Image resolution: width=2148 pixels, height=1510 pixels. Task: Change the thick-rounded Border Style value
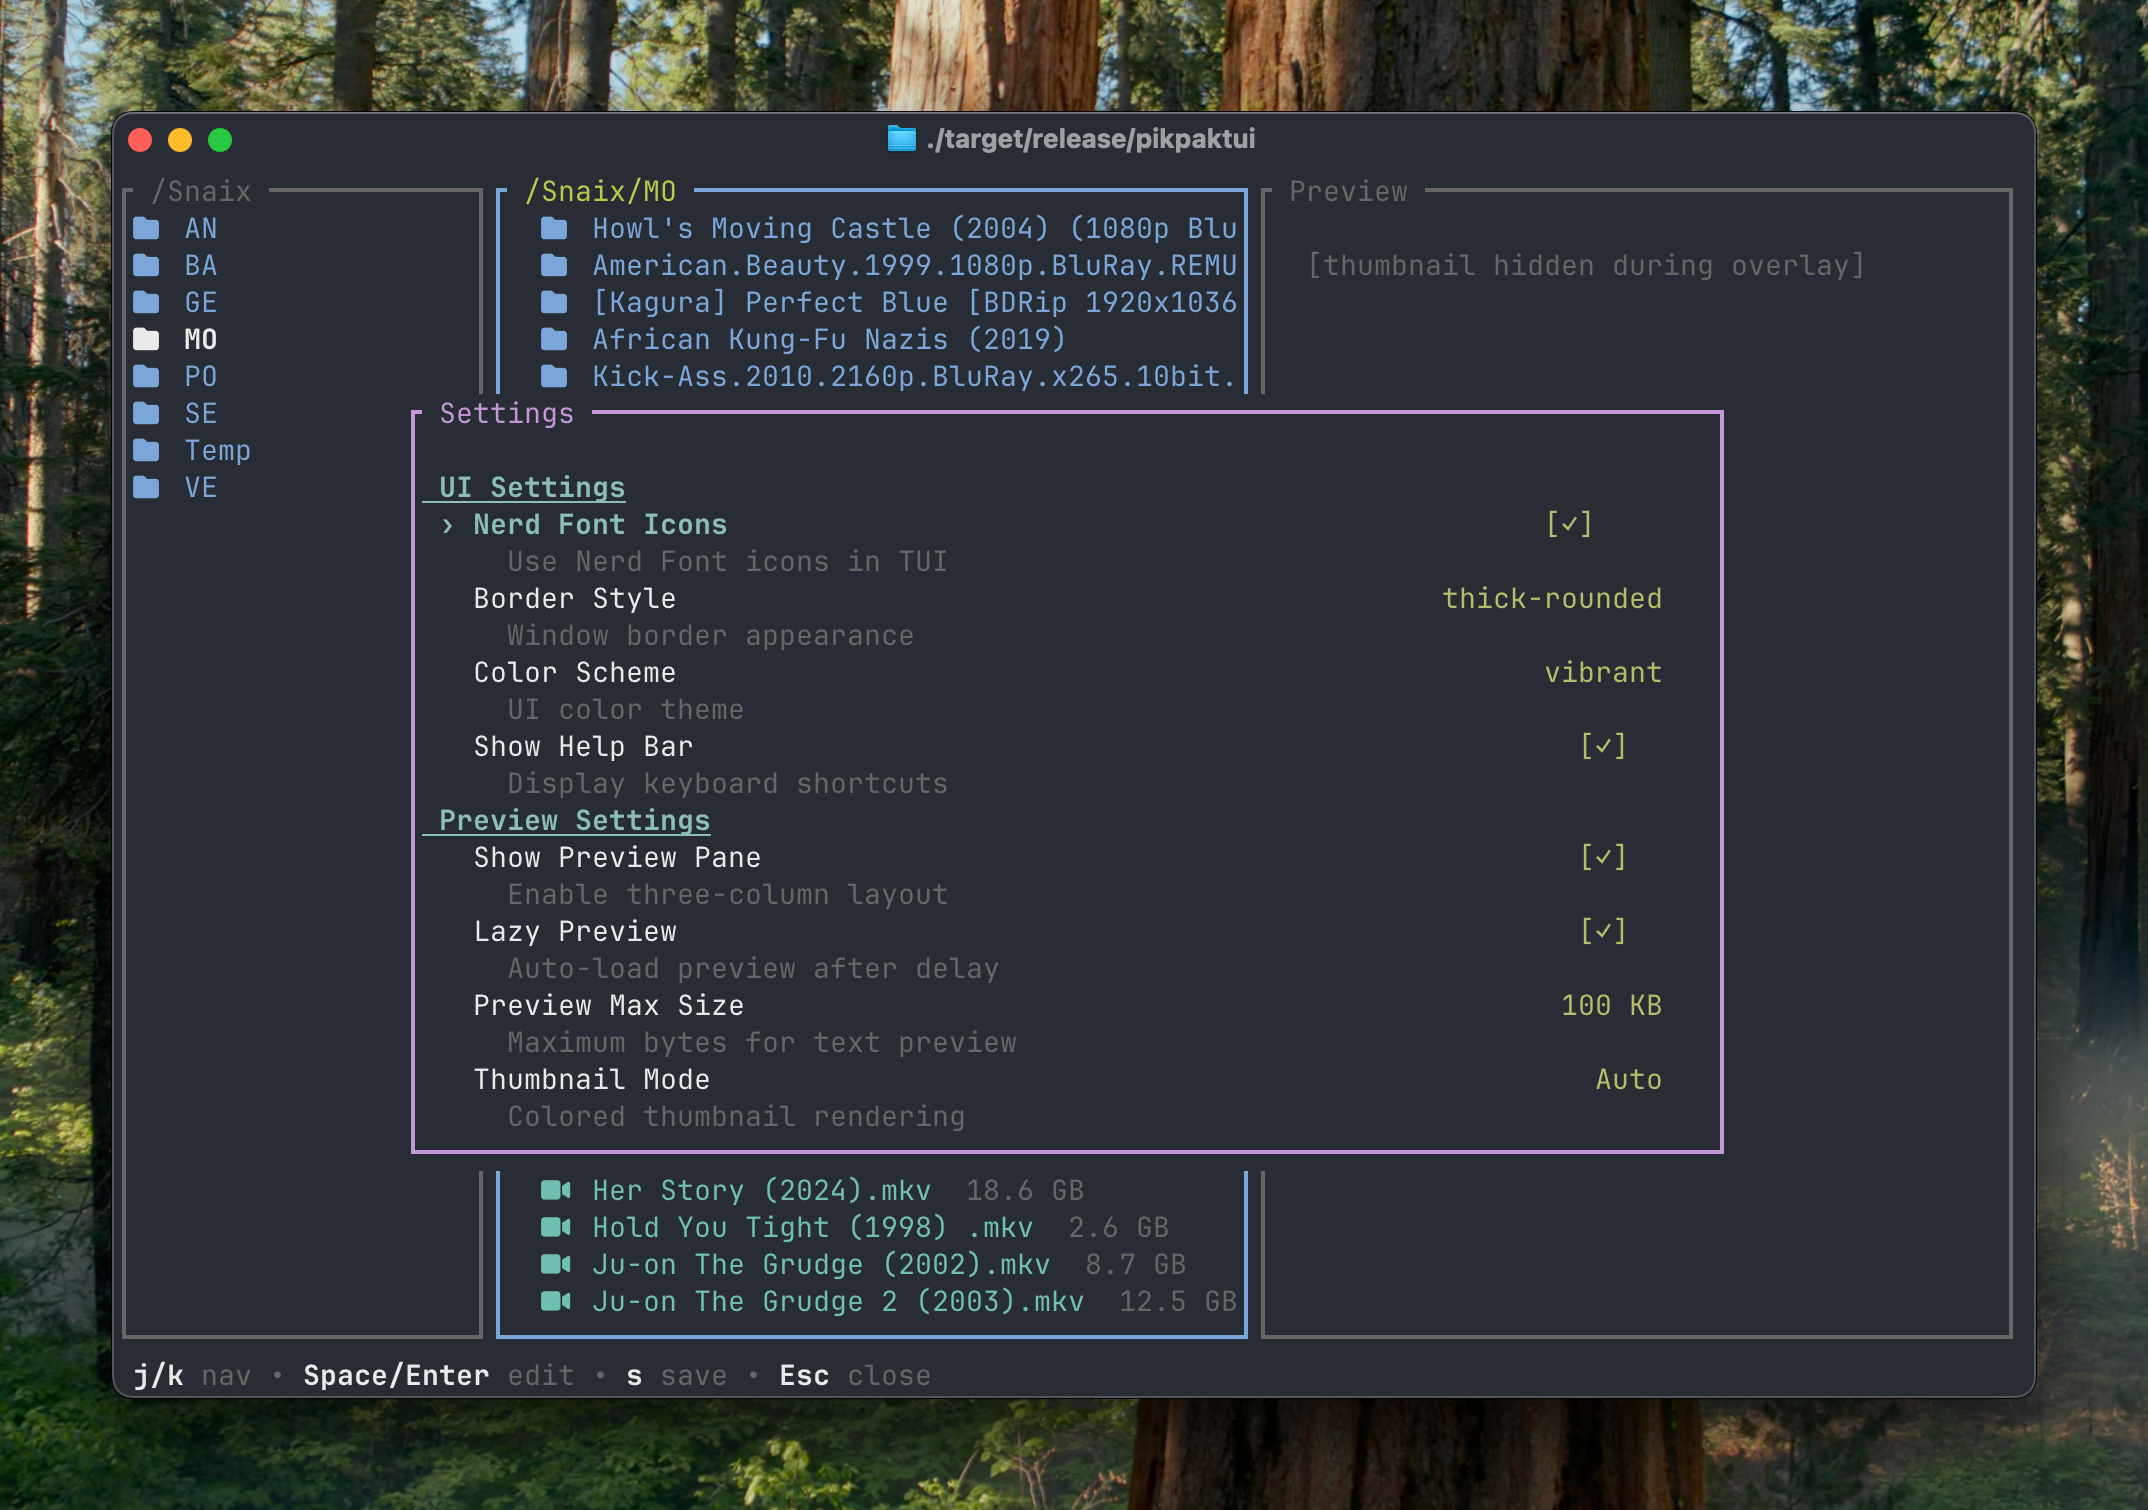click(1551, 598)
